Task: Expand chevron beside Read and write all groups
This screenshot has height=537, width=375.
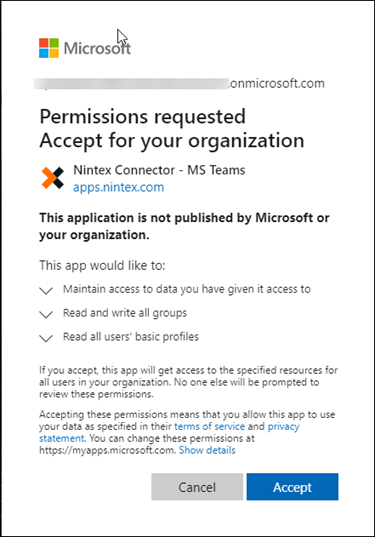Action: pyautogui.click(x=46, y=314)
